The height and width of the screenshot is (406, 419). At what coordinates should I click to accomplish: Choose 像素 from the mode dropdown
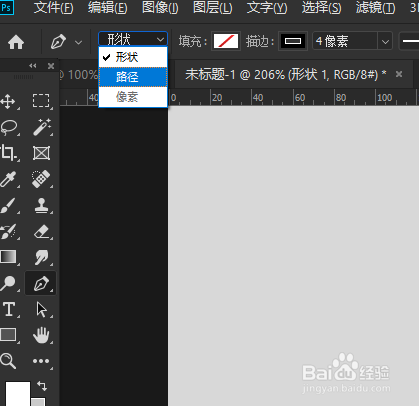pyautogui.click(x=133, y=97)
